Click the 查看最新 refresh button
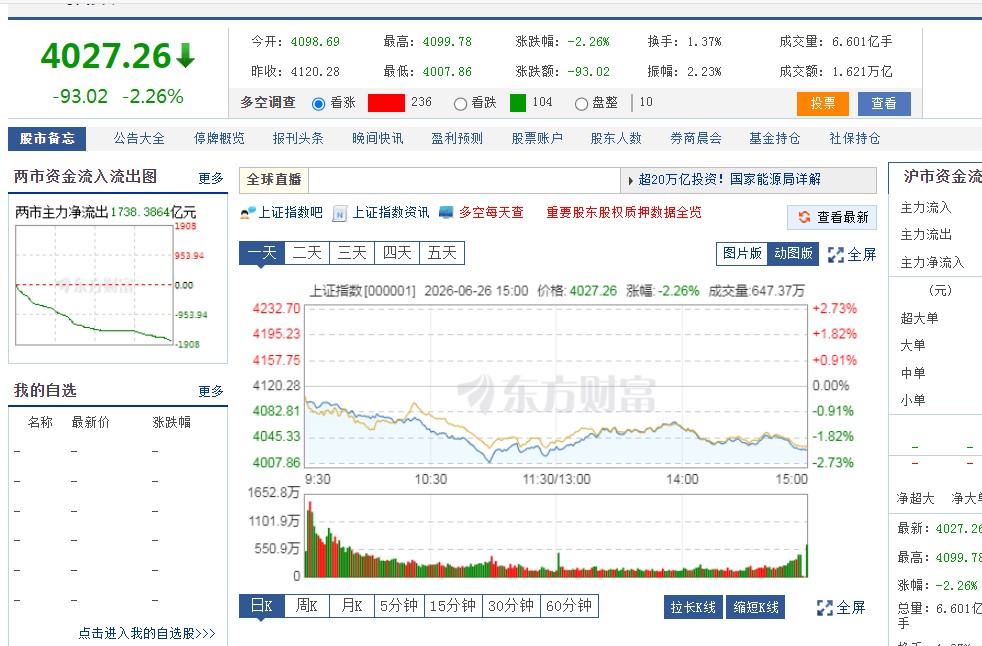The height and width of the screenshot is (646, 982). click(832, 217)
